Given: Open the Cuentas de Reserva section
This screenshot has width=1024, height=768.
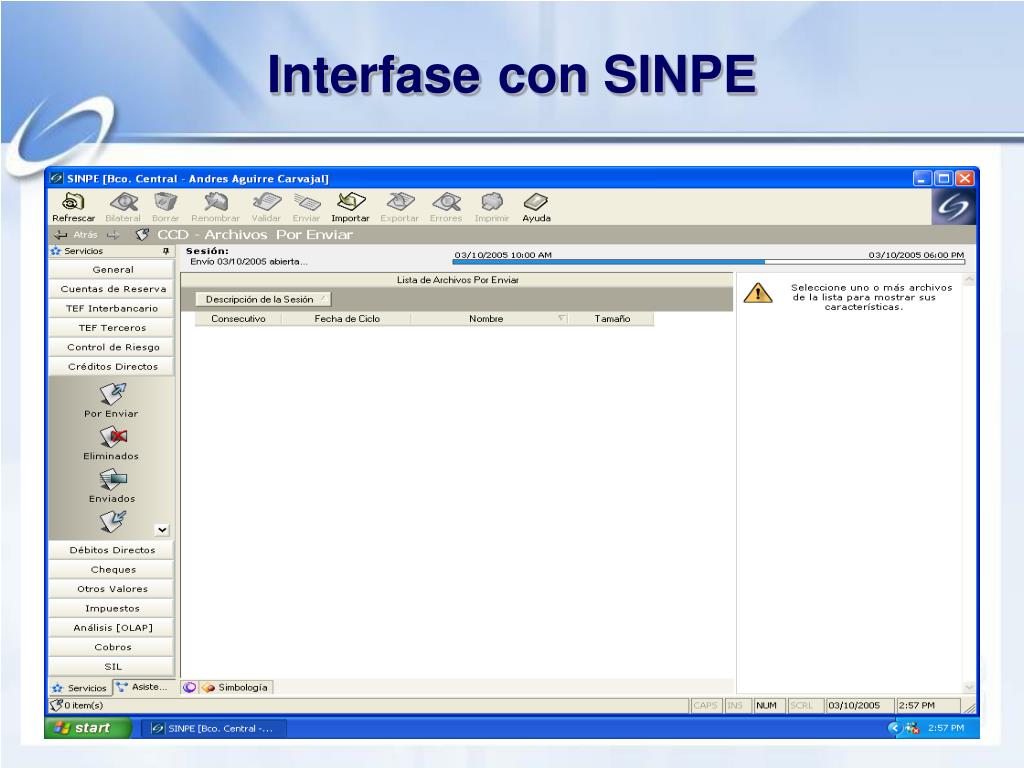Looking at the screenshot, I should [112, 289].
